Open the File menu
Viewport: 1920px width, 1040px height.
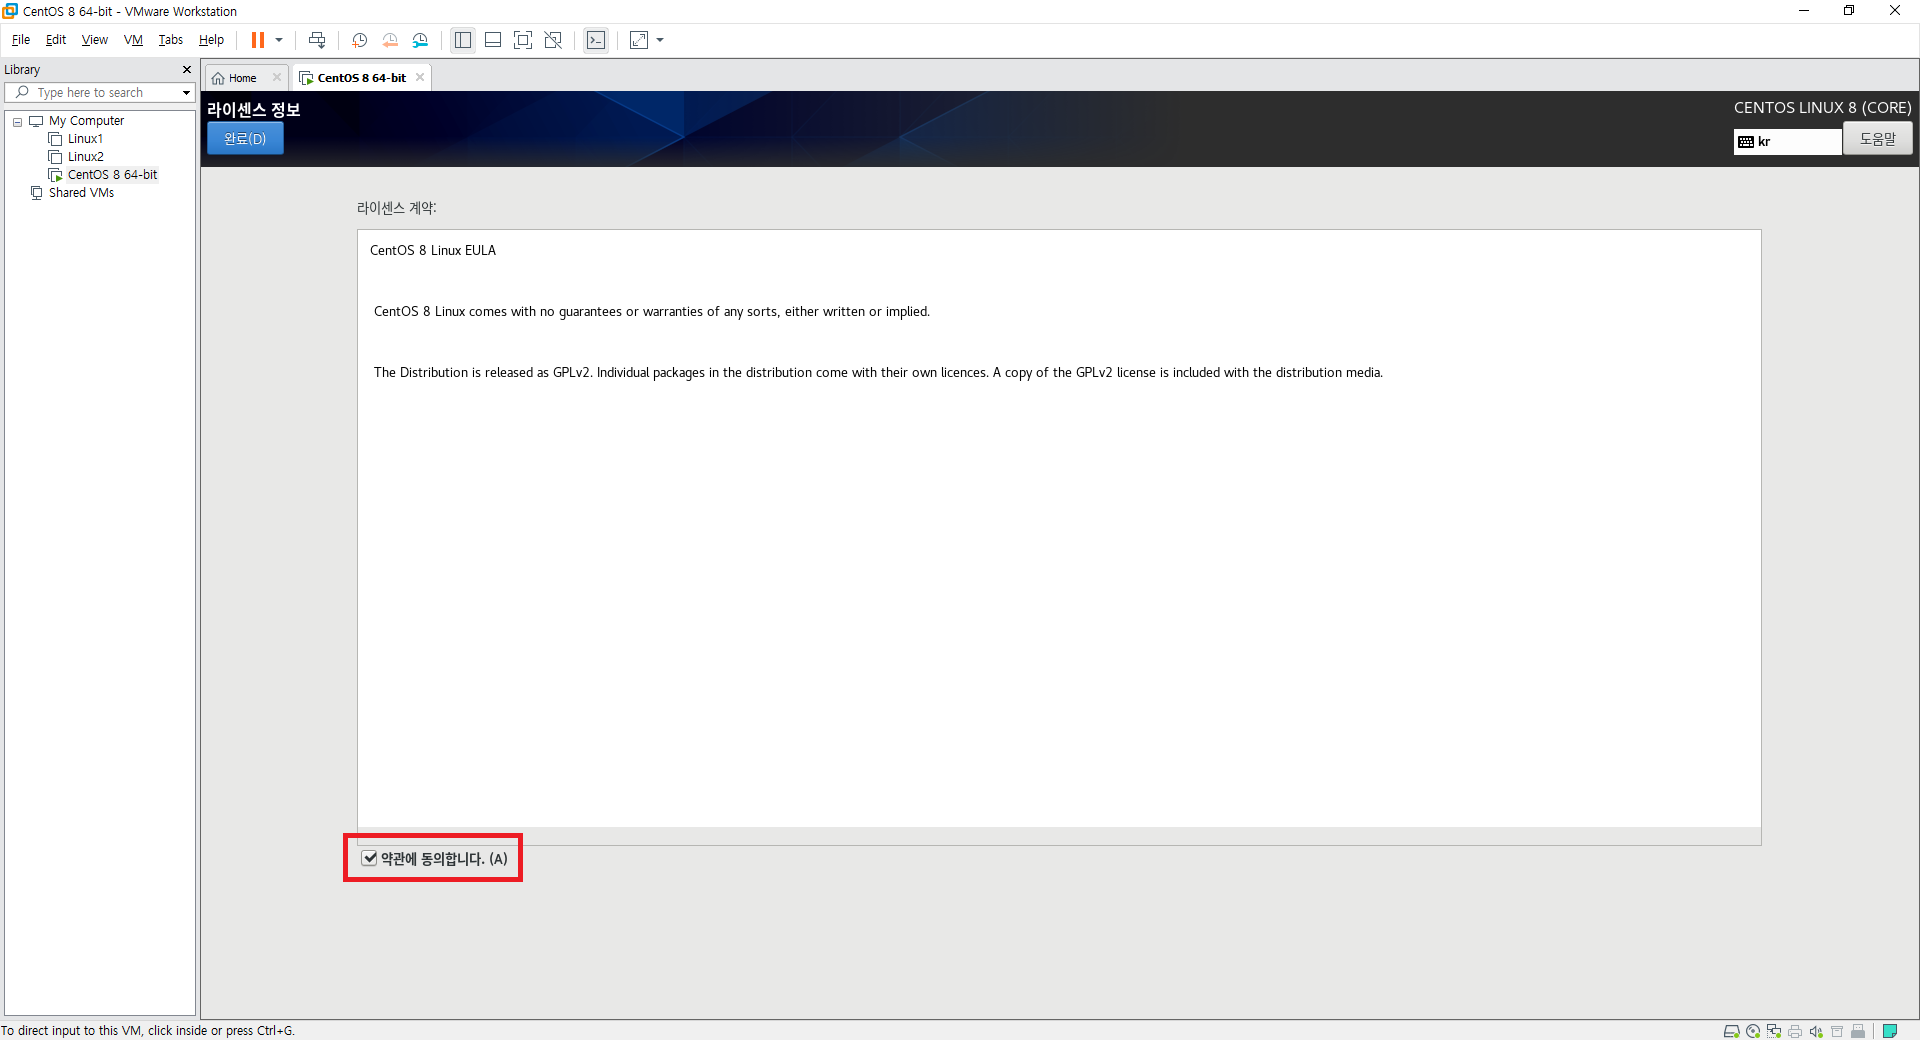[x=21, y=40]
